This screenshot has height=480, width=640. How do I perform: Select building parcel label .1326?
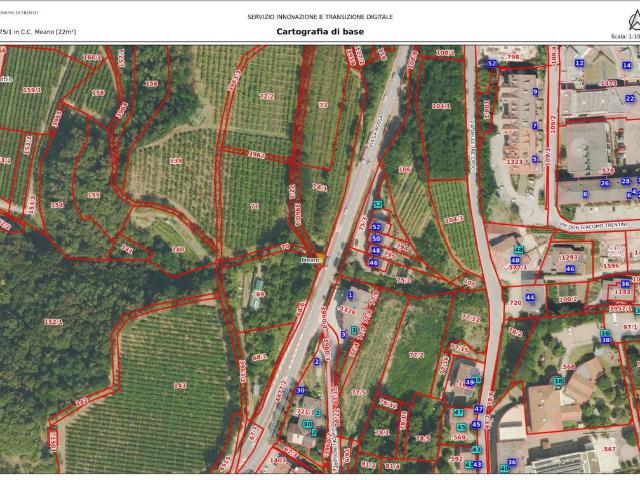(x=347, y=311)
